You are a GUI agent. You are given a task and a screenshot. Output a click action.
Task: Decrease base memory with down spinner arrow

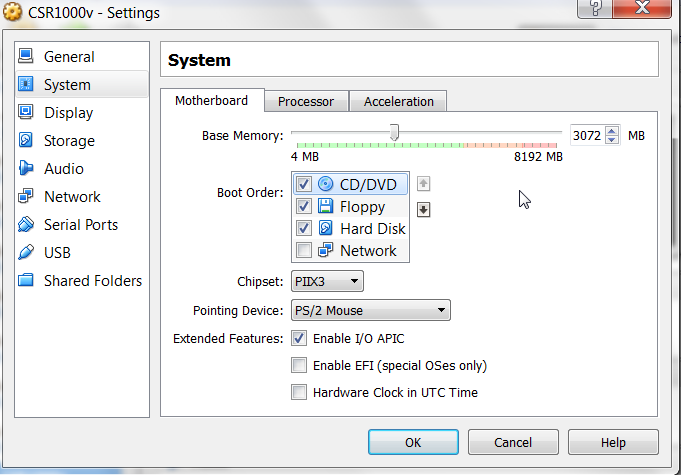pyautogui.click(x=612, y=140)
